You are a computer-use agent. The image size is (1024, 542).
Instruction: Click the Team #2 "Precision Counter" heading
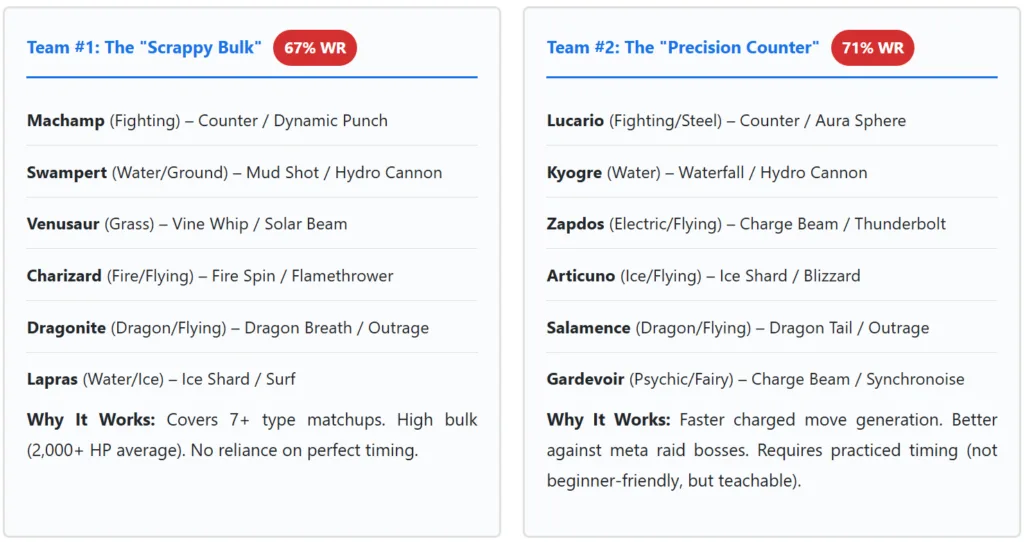point(682,48)
